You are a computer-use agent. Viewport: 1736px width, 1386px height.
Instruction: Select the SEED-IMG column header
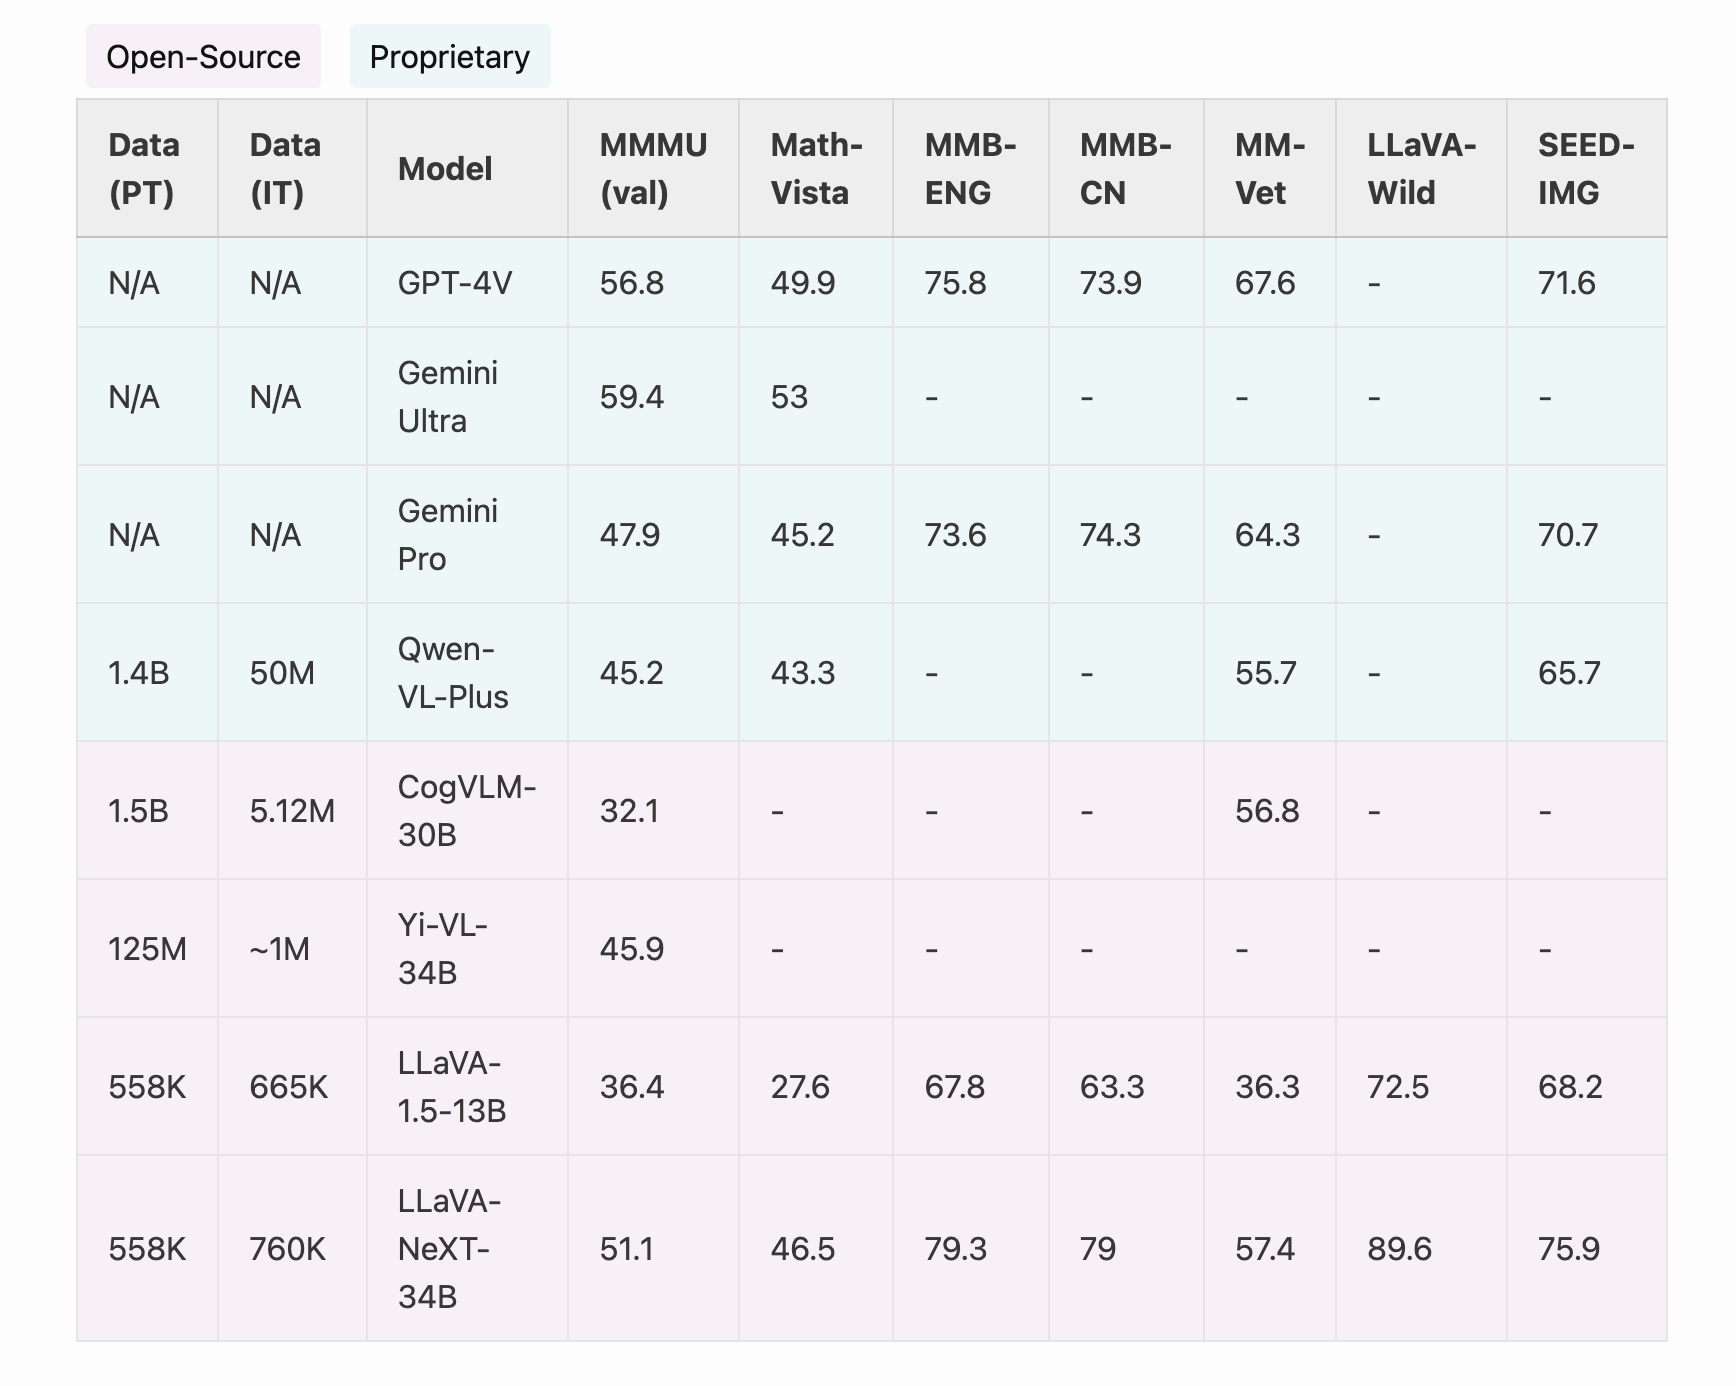click(x=1586, y=169)
